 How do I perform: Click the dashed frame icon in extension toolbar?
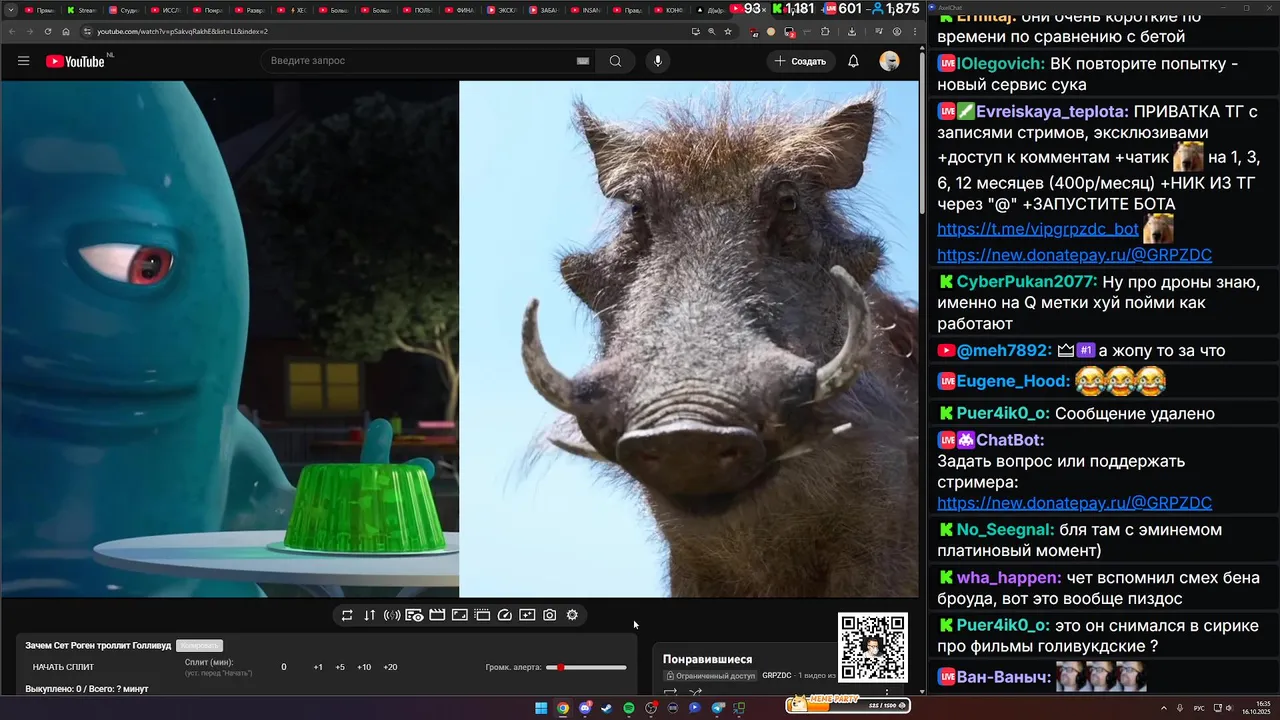(482, 615)
